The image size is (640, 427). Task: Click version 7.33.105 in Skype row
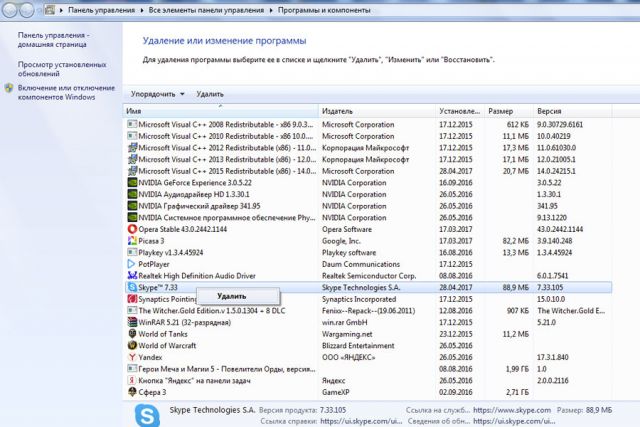coord(550,287)
